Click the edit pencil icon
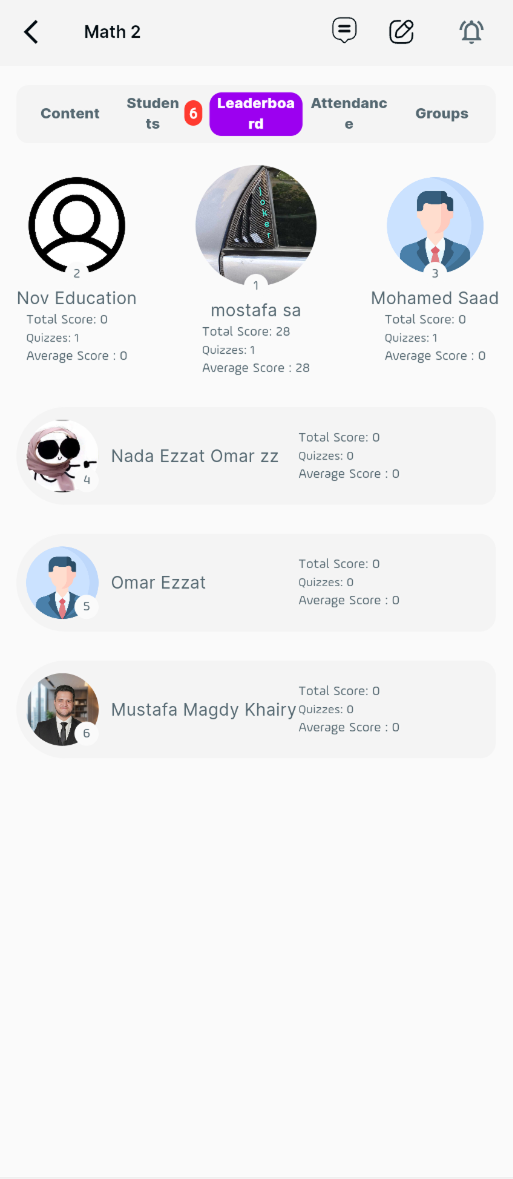 (402, 31)
